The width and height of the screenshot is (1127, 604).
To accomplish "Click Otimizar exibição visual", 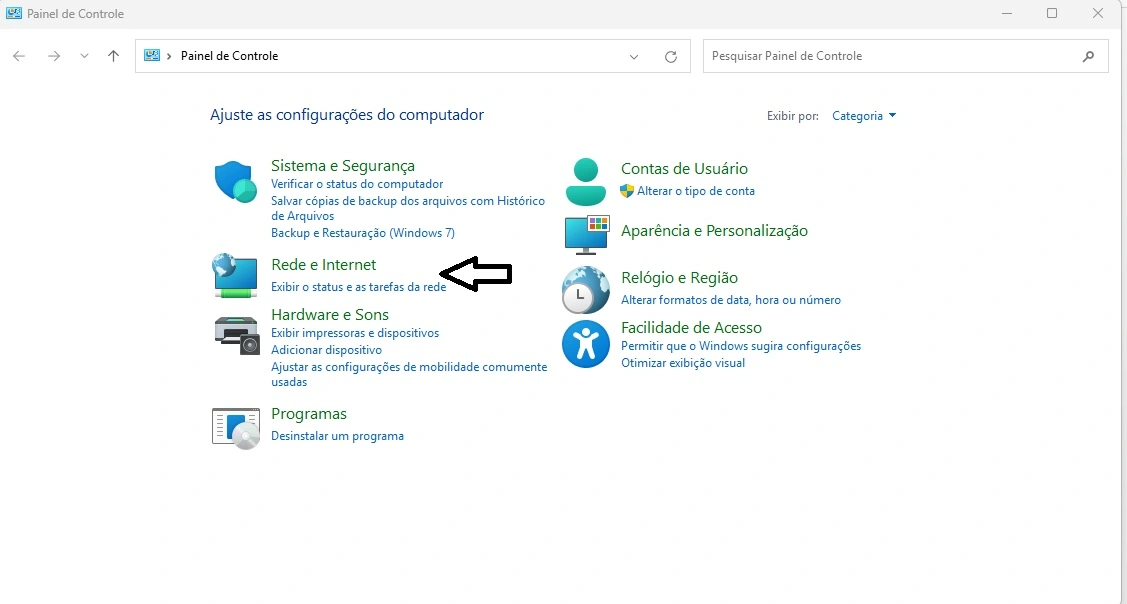I will (x=683, y=363).
